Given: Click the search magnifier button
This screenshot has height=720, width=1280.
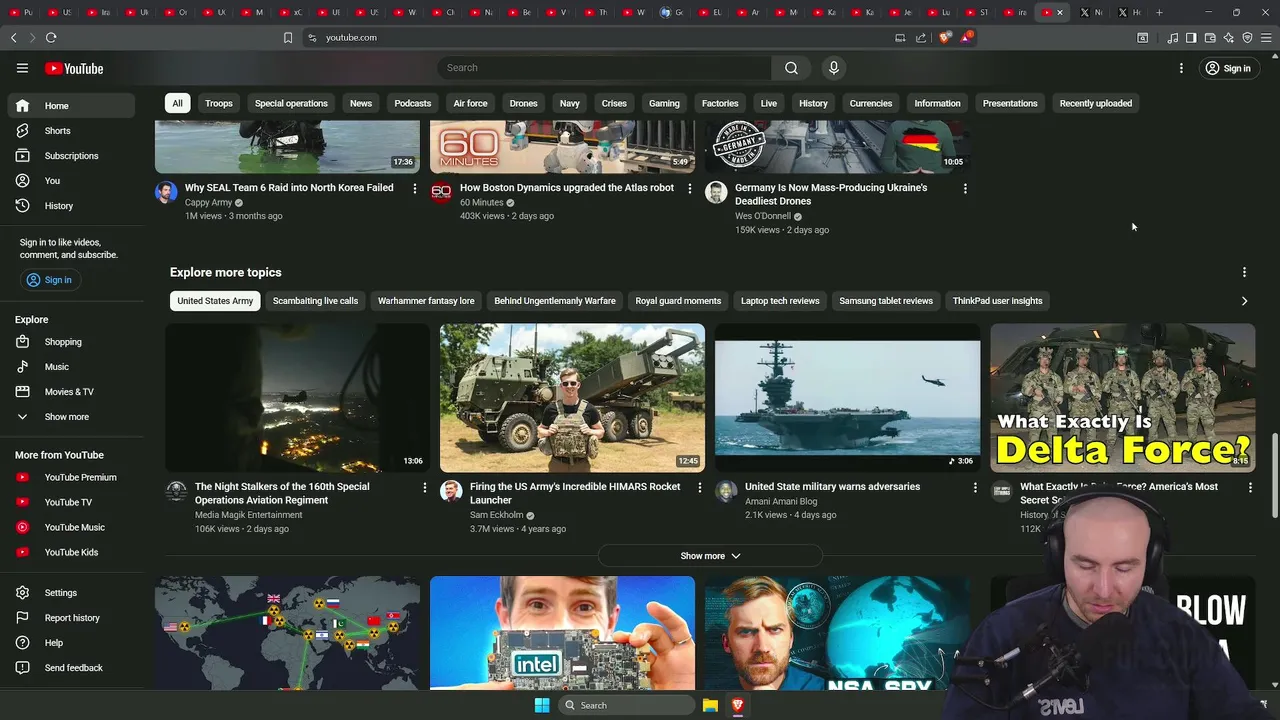Looking at the screenshot, I should click(x=791, y=68).
